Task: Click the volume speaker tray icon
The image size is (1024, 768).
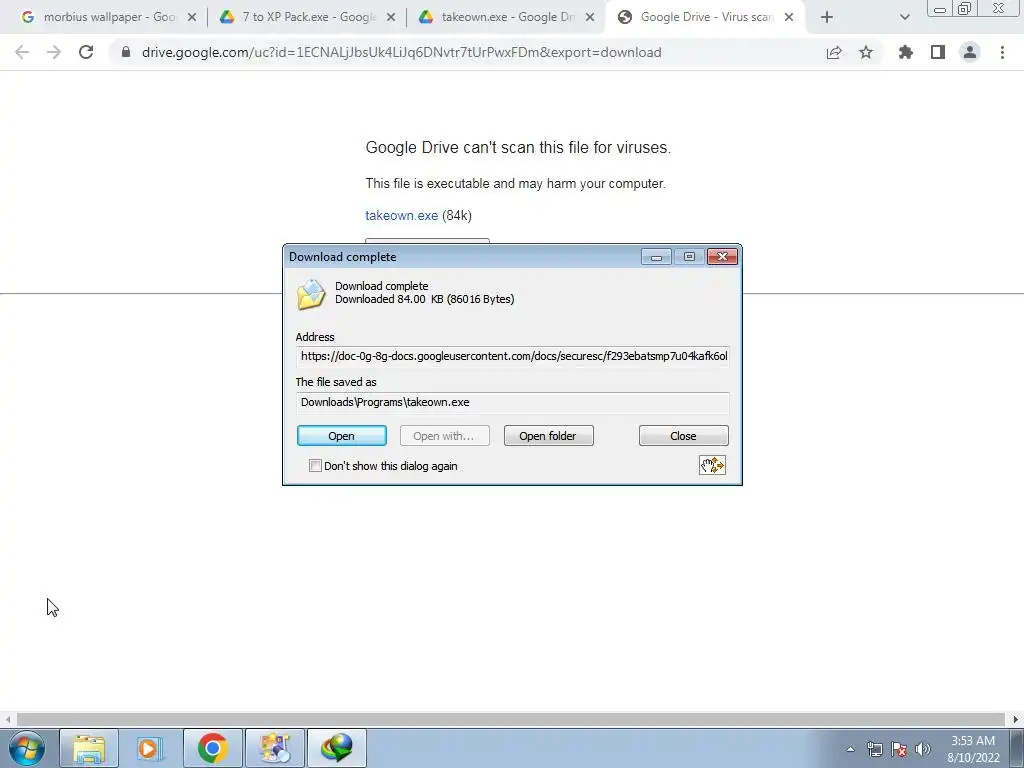Action: point(923,749)
